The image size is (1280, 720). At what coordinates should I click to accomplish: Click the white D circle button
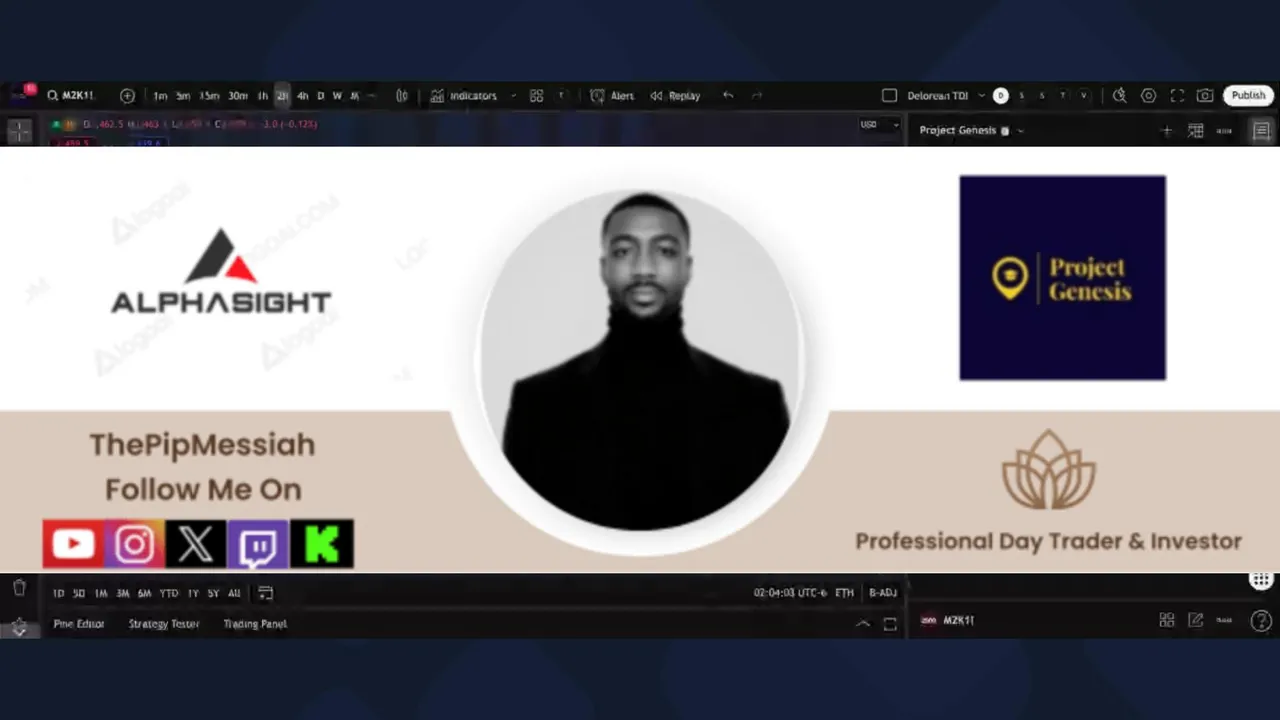[1000, 96]
